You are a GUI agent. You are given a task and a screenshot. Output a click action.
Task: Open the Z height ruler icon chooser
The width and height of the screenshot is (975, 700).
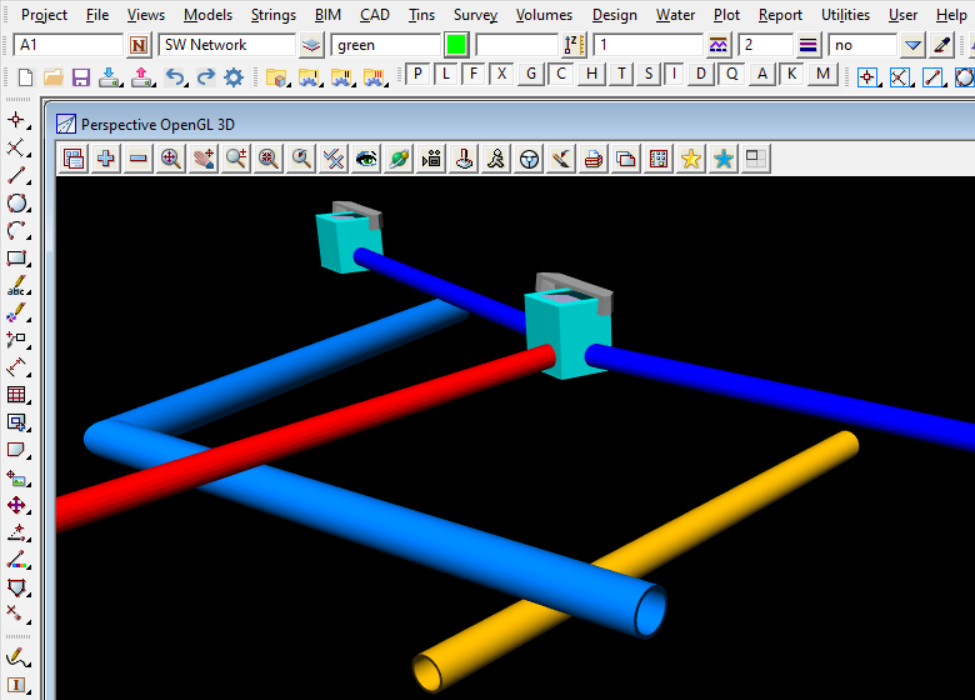[574, 45]
